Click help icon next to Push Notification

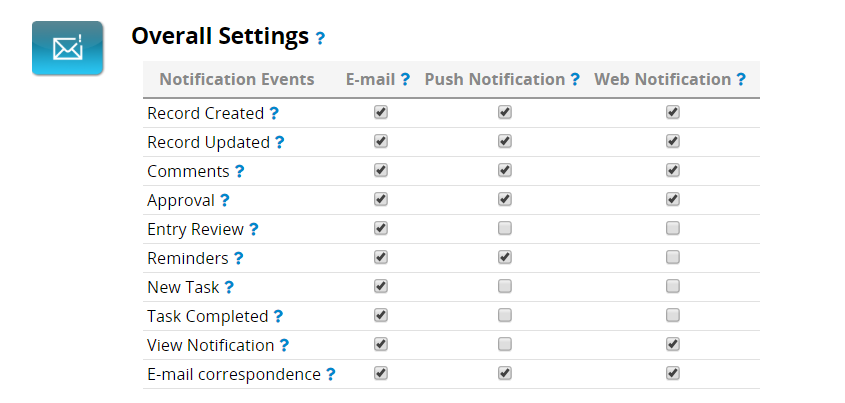(575, 80)
